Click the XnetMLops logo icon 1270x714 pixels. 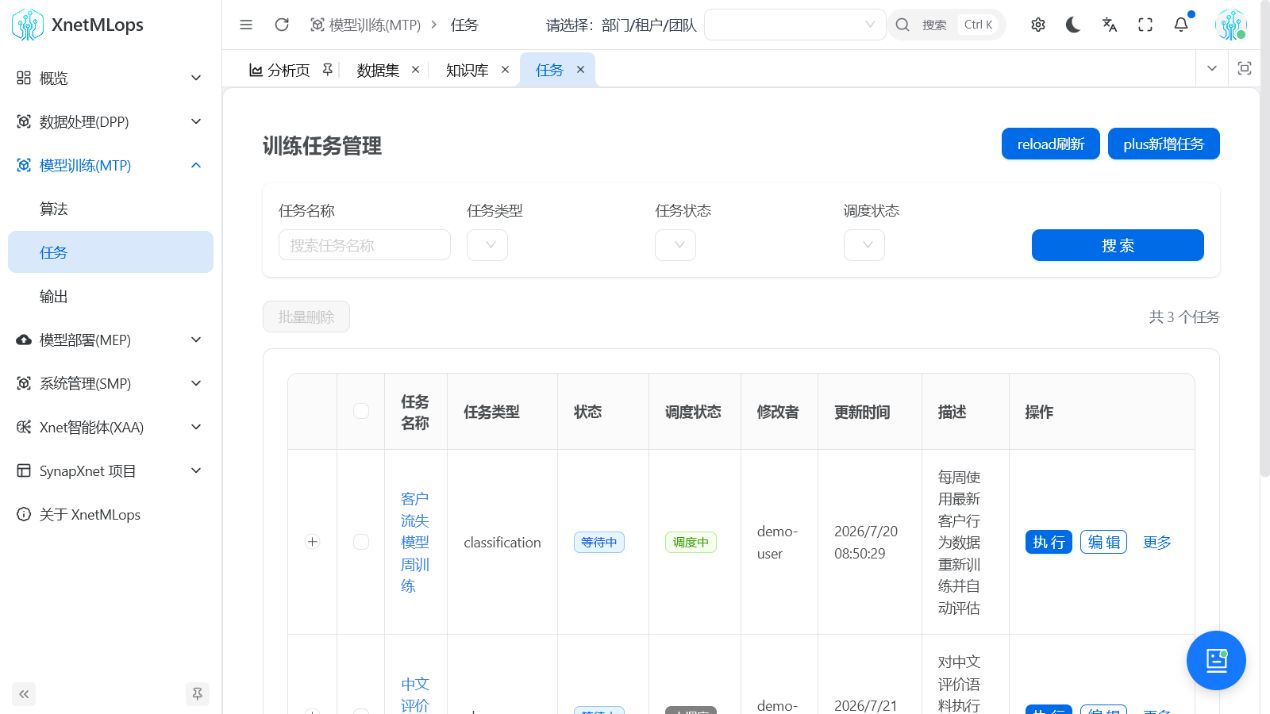pyautogui.click(x=28, y=25)
